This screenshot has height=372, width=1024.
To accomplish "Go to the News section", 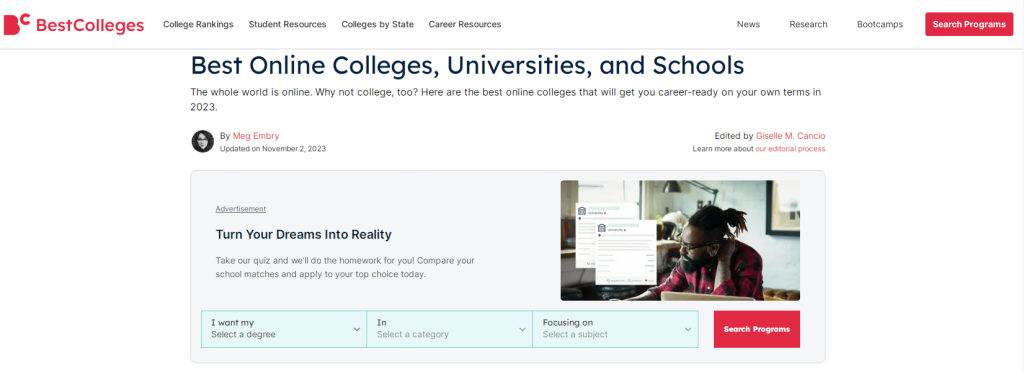I will pyautogui.click(x=748, y=24).
